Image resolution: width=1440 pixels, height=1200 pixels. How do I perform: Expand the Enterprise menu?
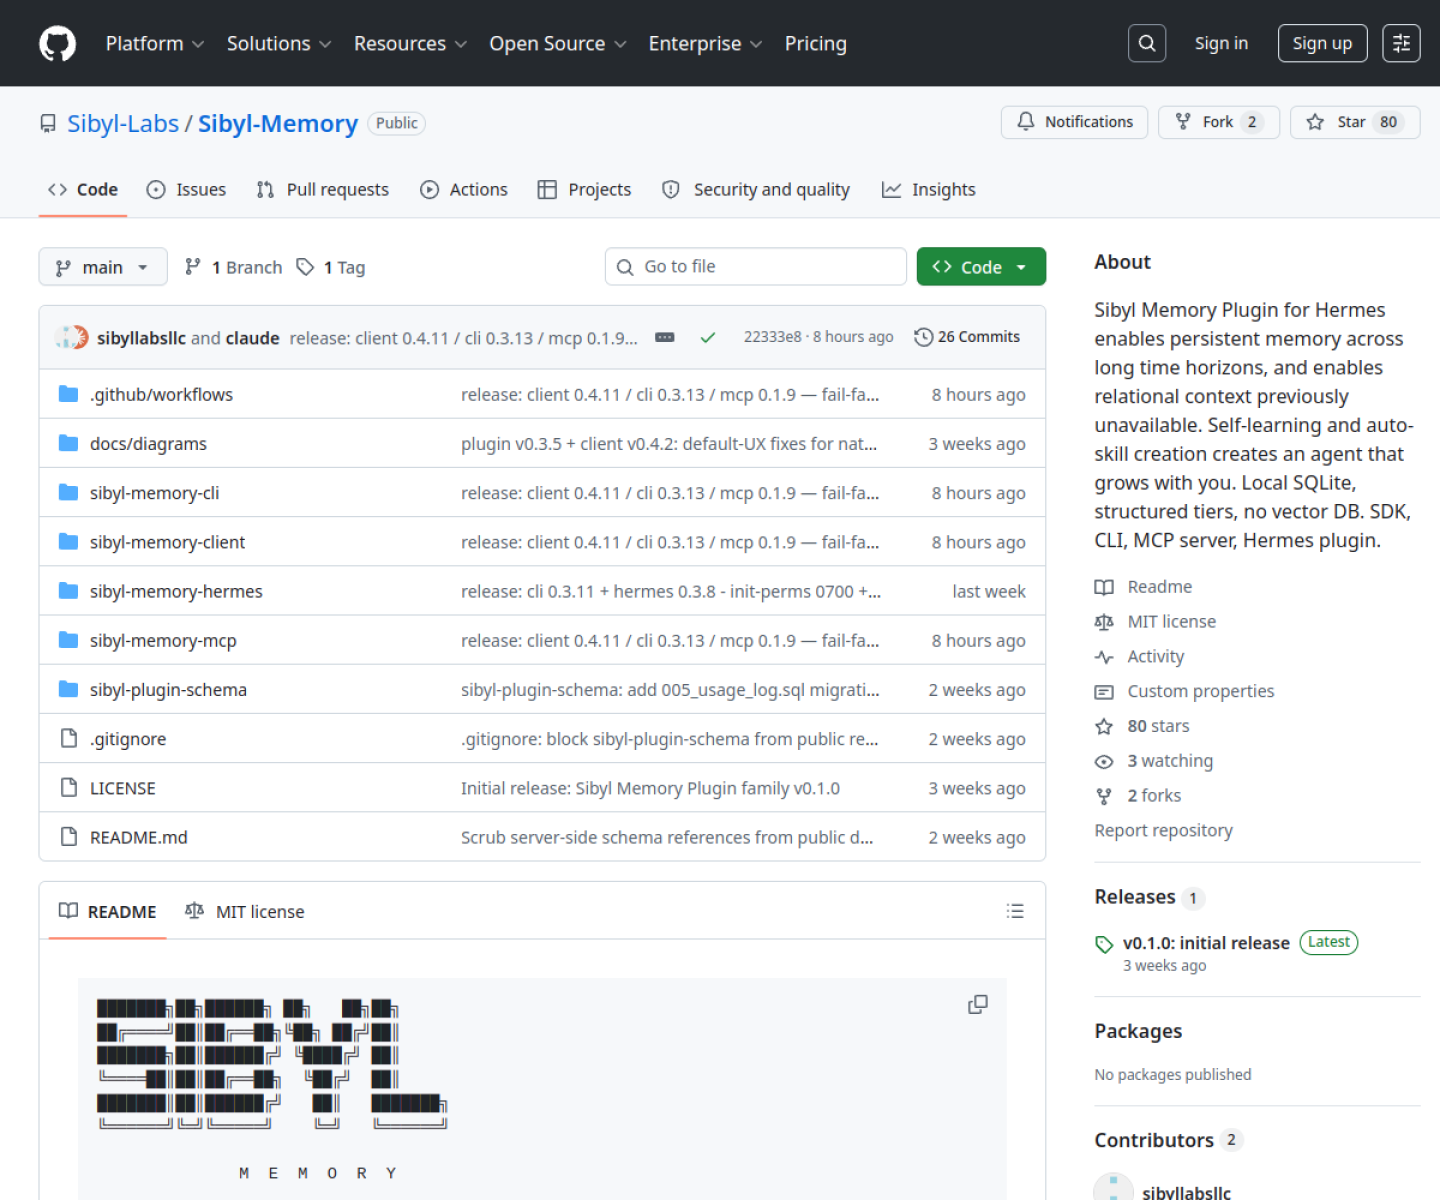click(x=705, y=44)
